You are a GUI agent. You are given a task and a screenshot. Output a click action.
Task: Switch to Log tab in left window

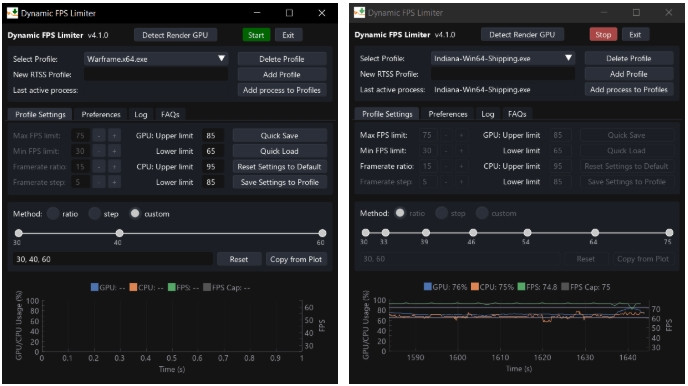click(x=141, y=114)
